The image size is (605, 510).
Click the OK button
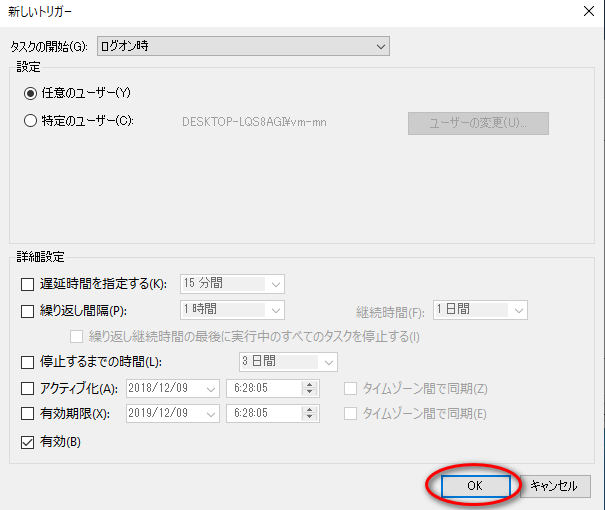474,486
